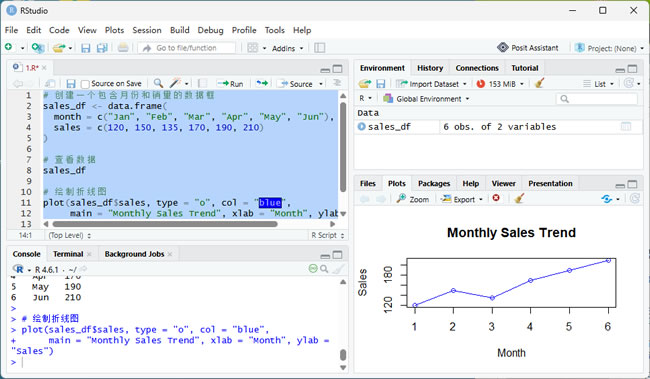This screenshot has width=650, height=379.
Task: Open the Help tab in lower pane
Action: click(x=471, y=183)
